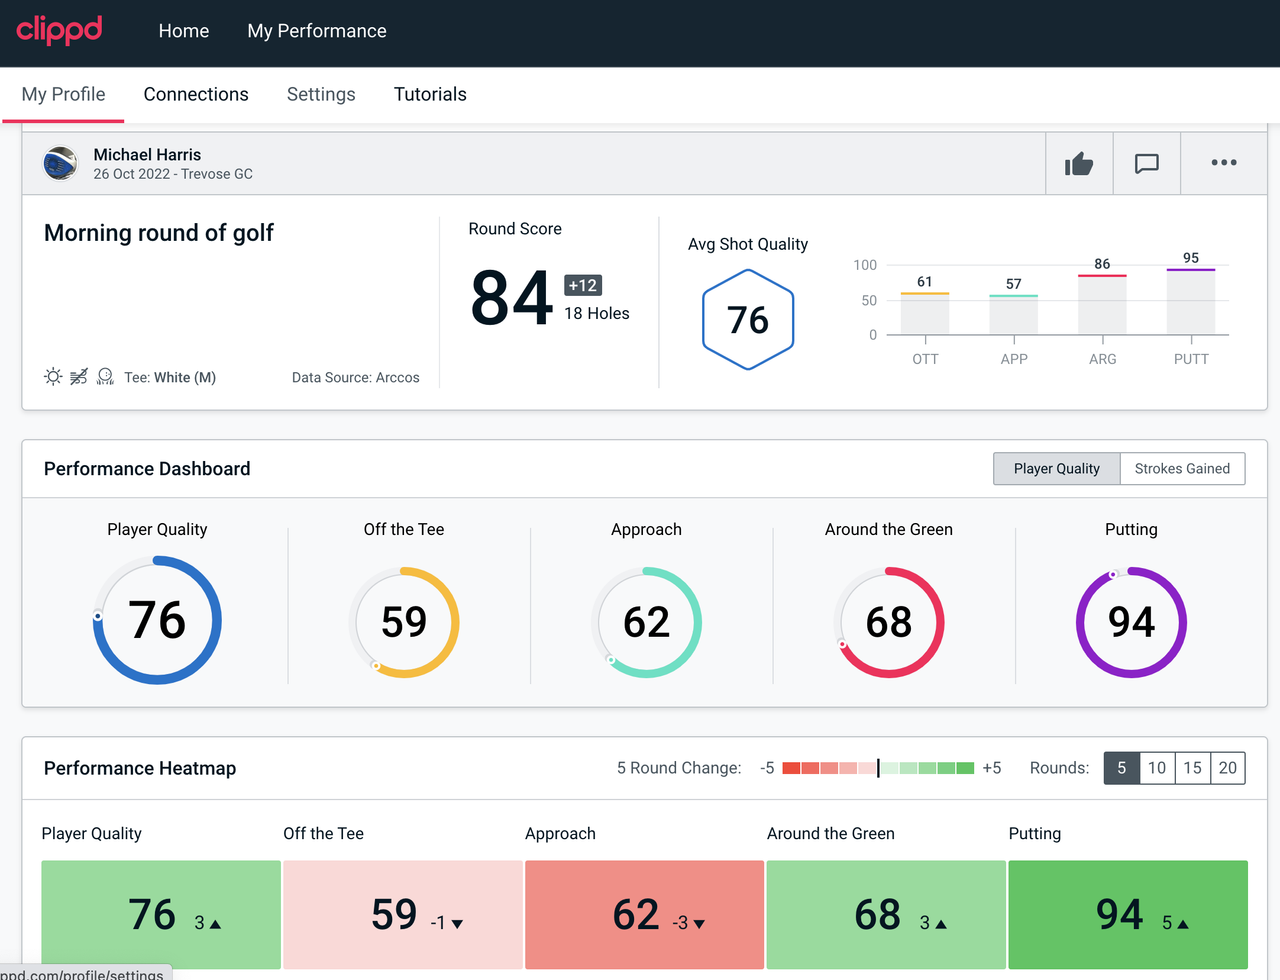Screen dimensions: 1280x980
Task: Set heatmap rounds to 5
Action: click(x=1122, y=768)
